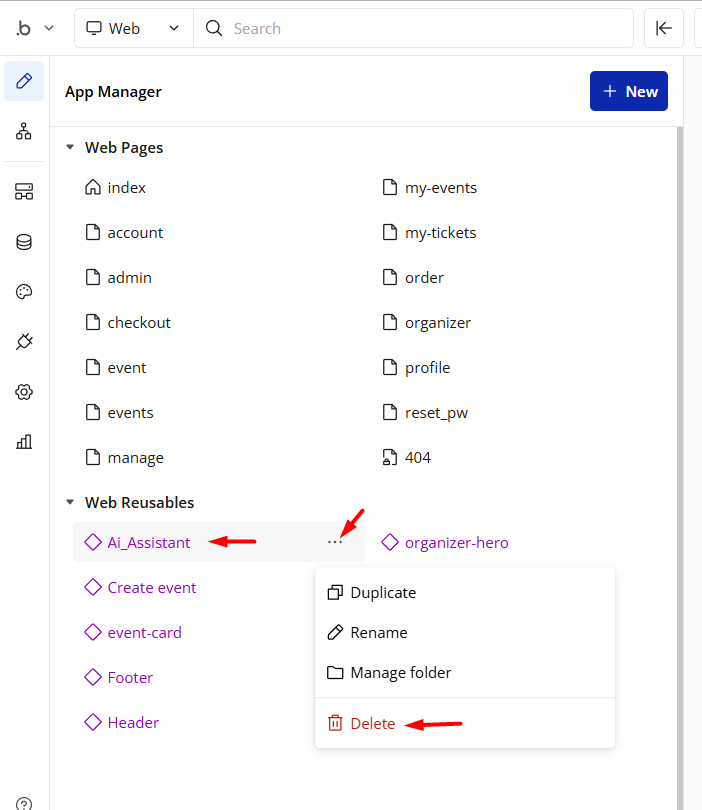Click the collapse panel arrow icon

click(x=664, y=28)
